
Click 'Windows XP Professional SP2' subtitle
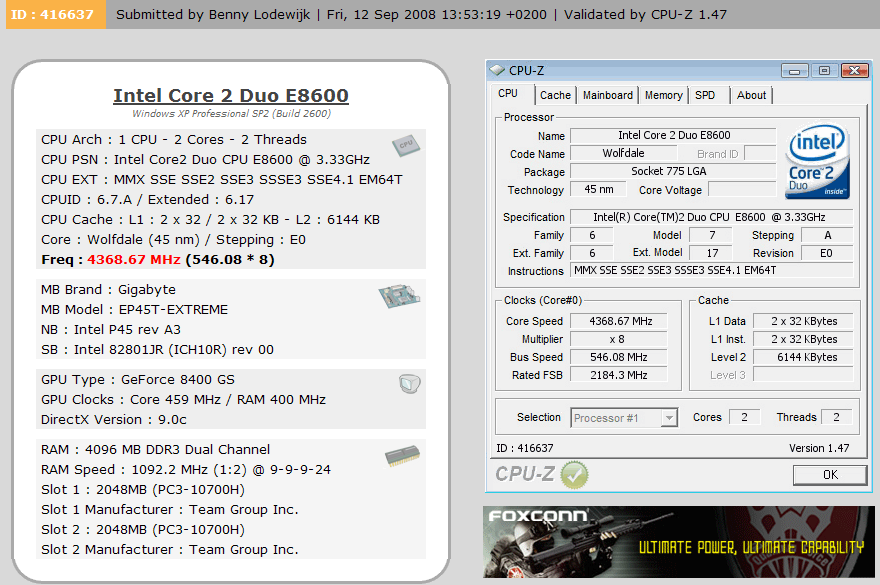coord(231,113)
